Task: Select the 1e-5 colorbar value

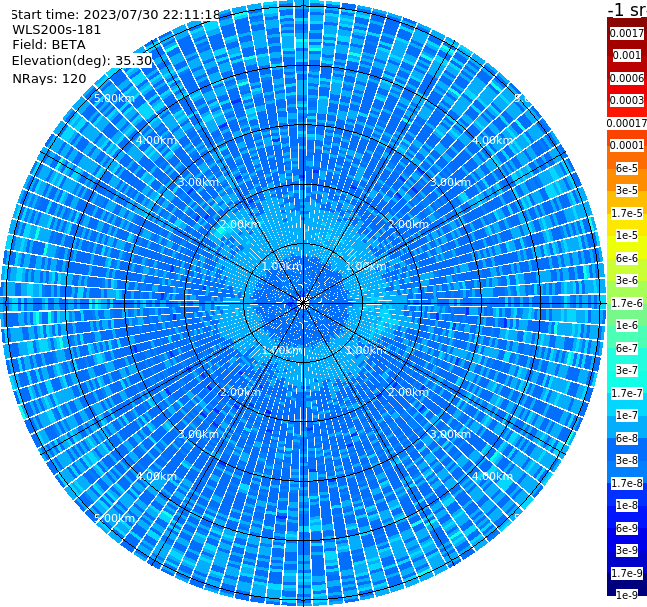Action: click(x=627, y=235)
